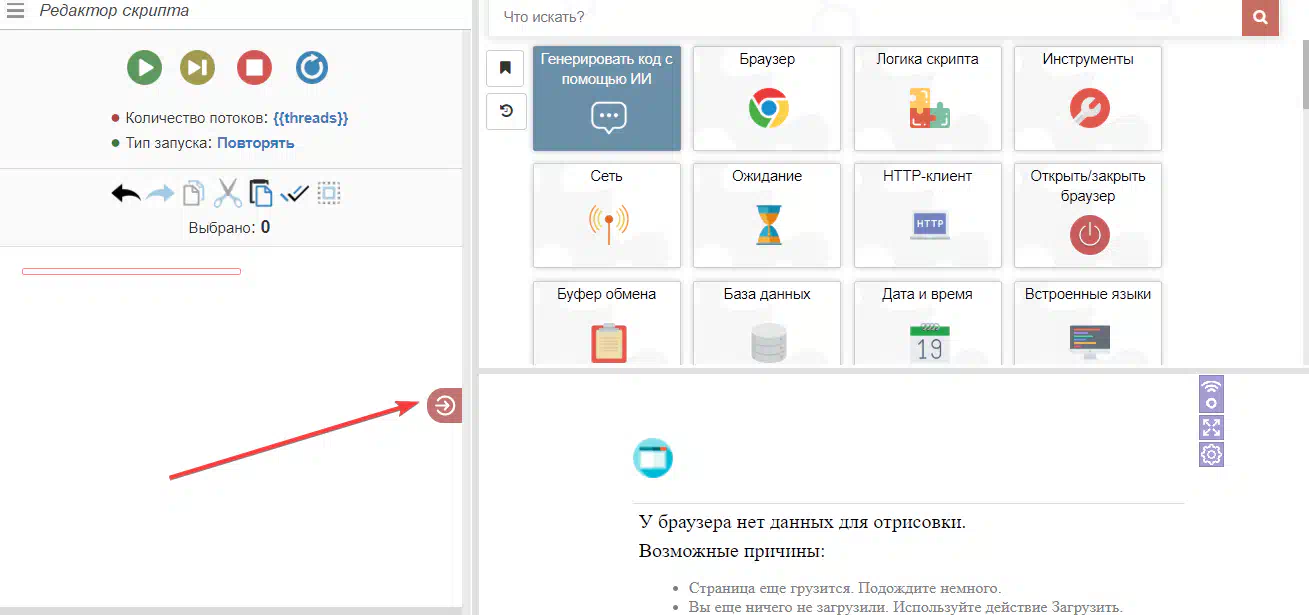Copy selected actions icon

tap(193, 193)
